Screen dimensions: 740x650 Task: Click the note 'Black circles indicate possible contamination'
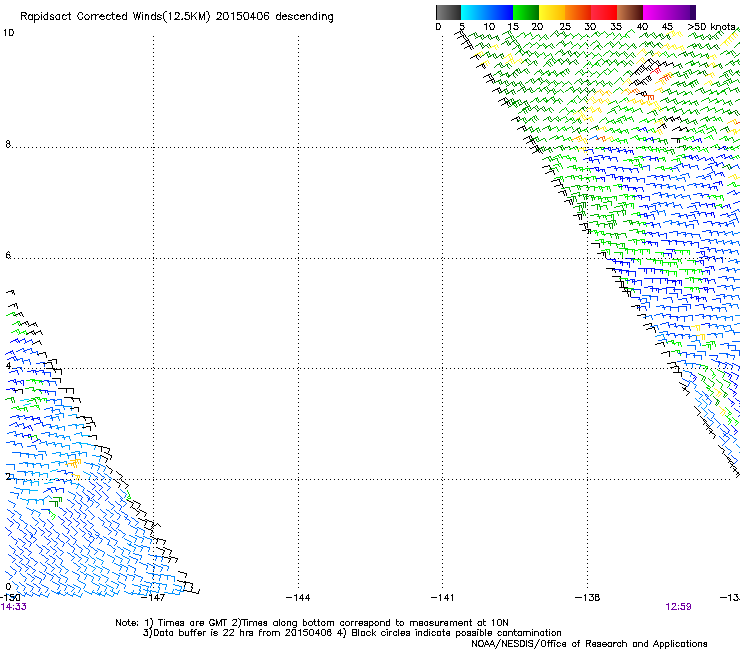point(456,633)
